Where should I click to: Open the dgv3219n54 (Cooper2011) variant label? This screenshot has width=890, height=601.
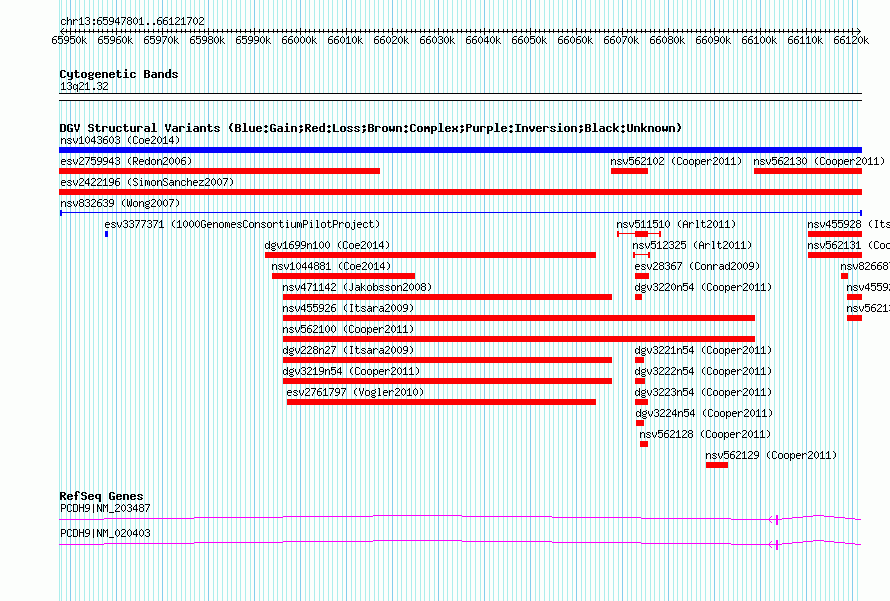coord(351,371)
